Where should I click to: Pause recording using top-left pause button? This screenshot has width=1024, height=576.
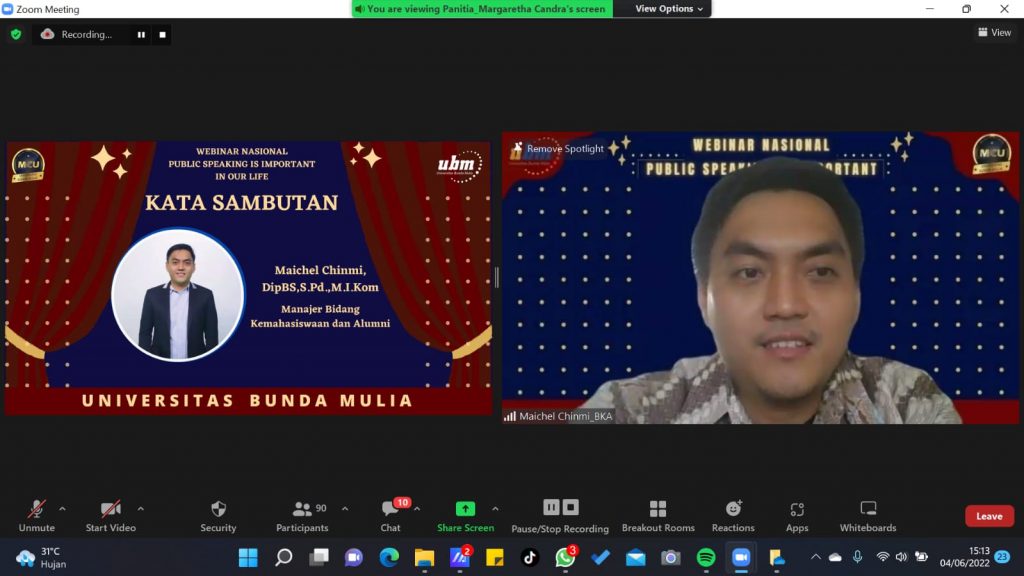click(141, 35)
